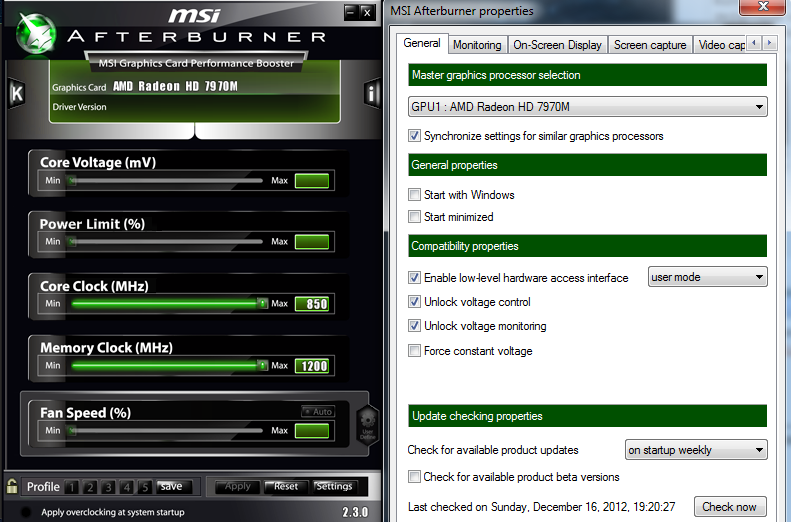Click the Core Clock slider handle
Screen dimensions: 791x522
coord(263,303)
